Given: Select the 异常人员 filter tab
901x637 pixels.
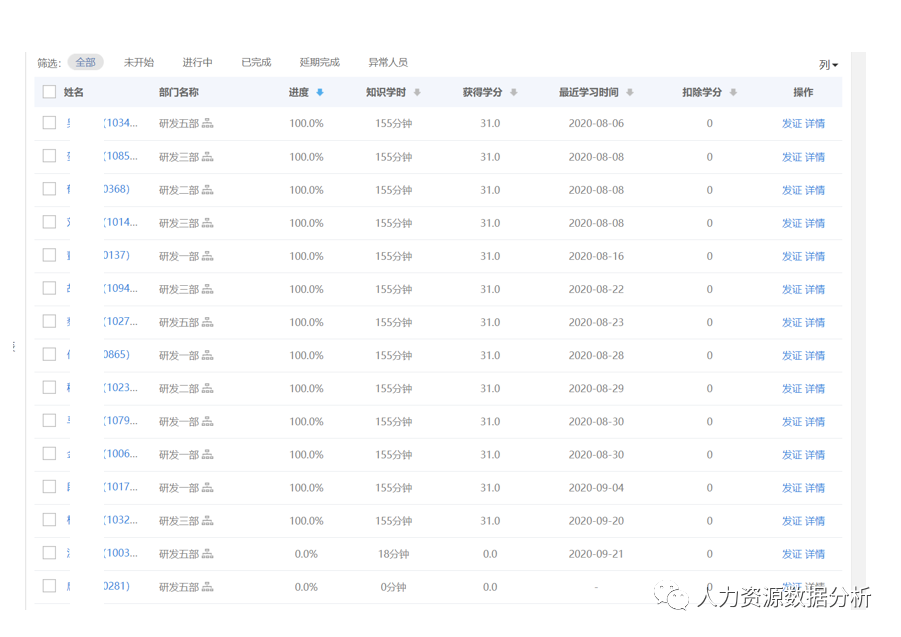Looking at the screenshot, I should click(388, 62).
